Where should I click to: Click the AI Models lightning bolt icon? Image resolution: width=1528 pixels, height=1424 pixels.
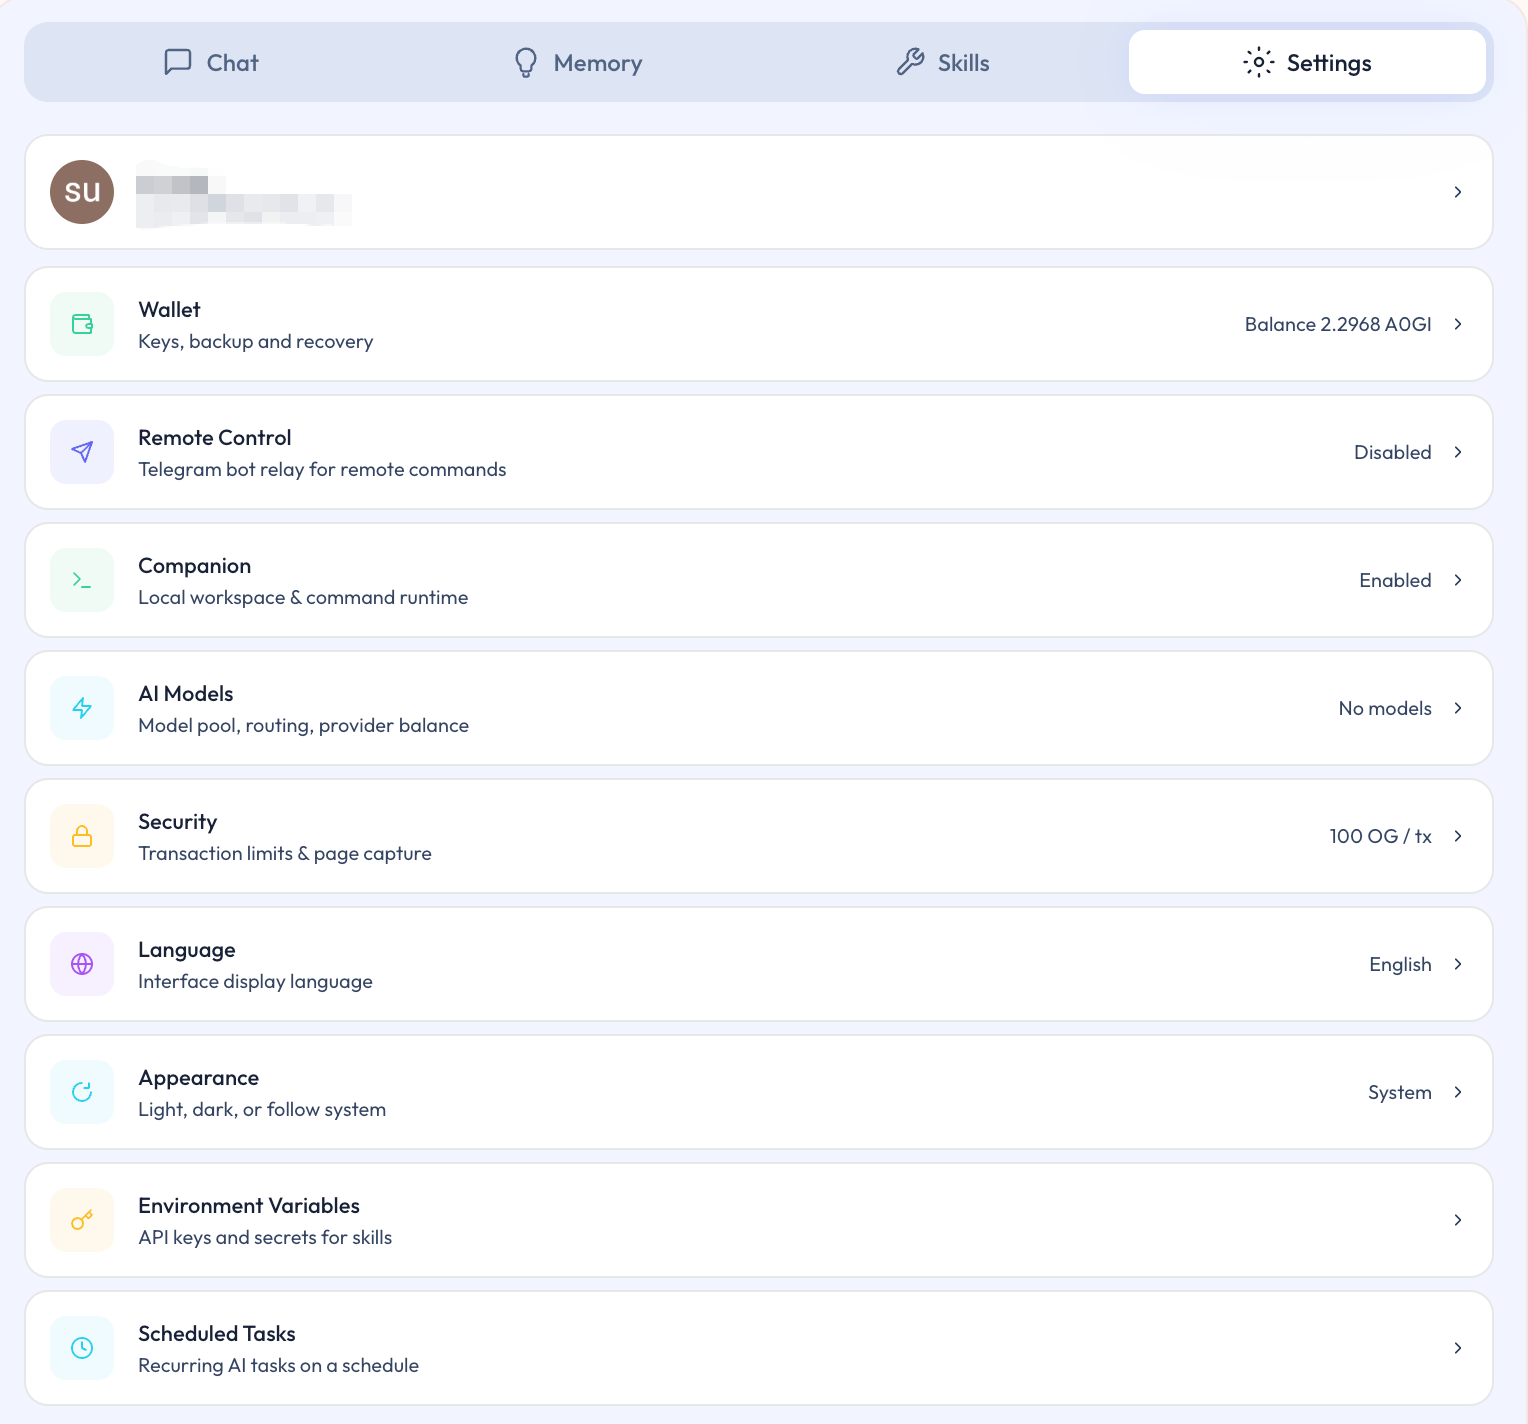click(82, 708)
